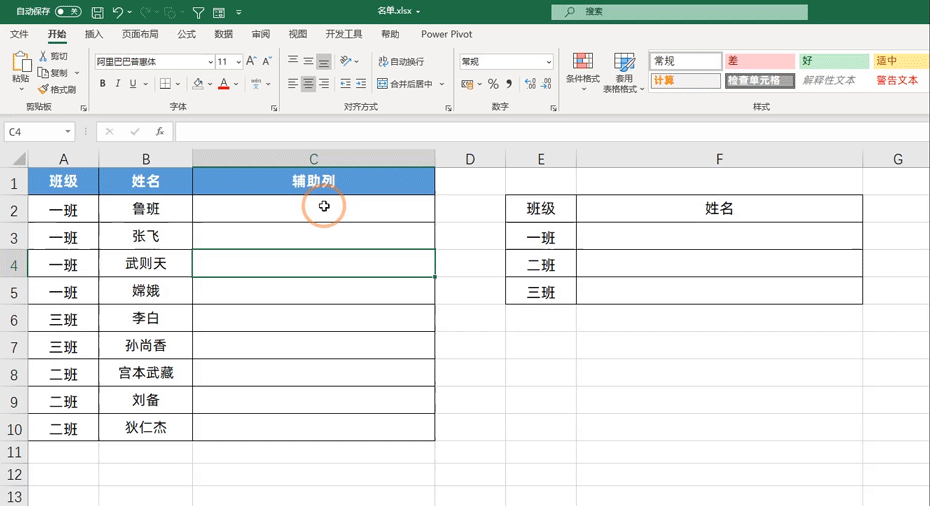Image resolution: width=930 pixels, height=506 pixels.
Task: Click the 格式刷 format painter
Action: (x=57, y=90)
